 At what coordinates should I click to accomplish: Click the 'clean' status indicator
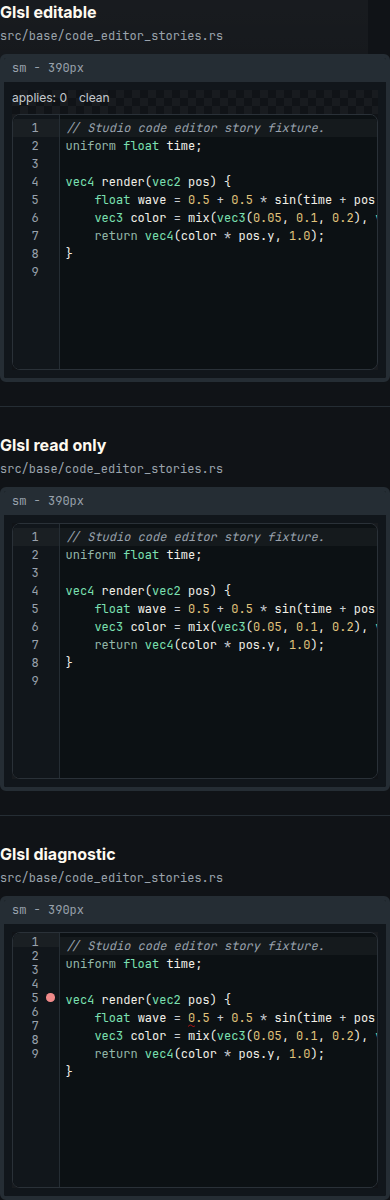tap(94, 98)
